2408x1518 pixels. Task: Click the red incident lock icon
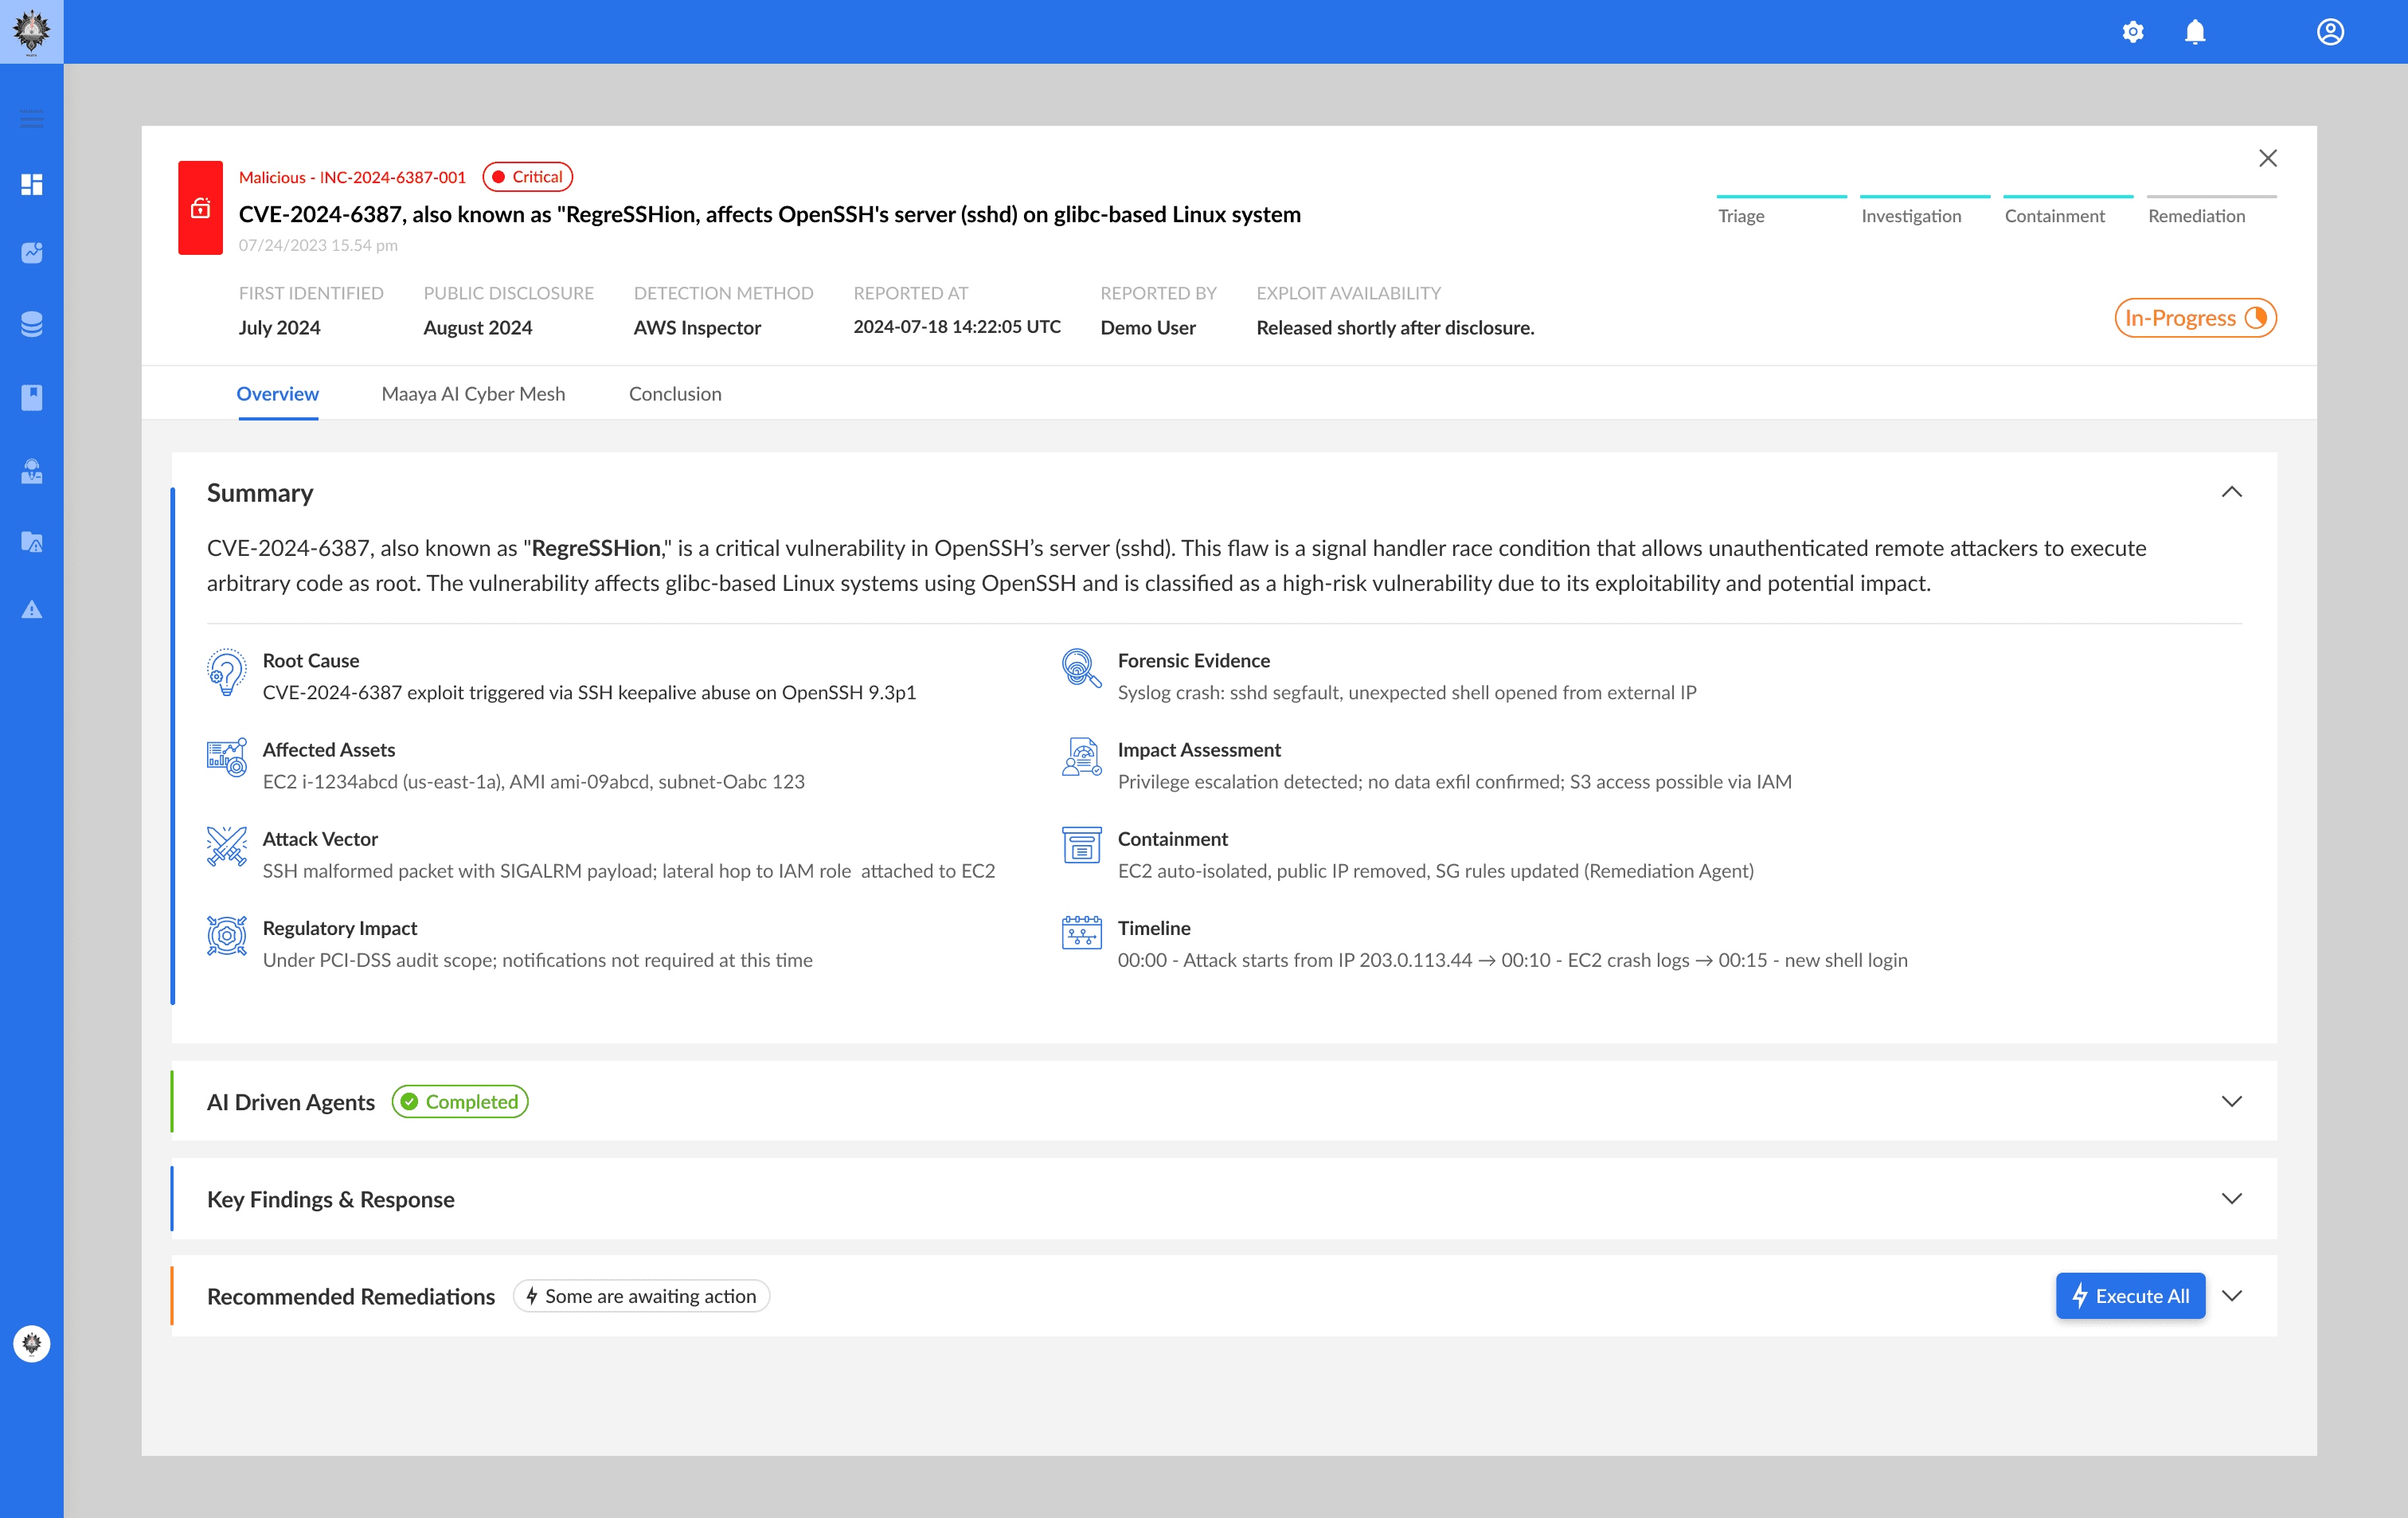pyautogui.click(x=200, y=208)
